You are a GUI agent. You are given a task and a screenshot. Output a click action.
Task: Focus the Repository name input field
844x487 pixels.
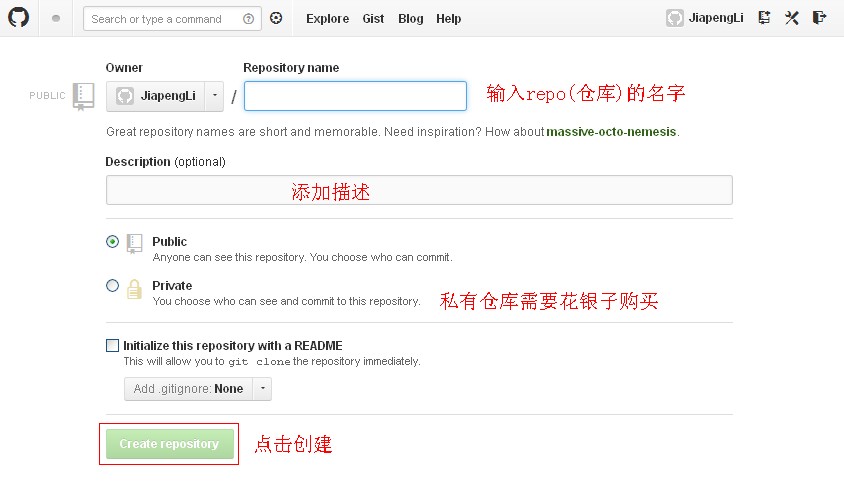click(355, 96)
